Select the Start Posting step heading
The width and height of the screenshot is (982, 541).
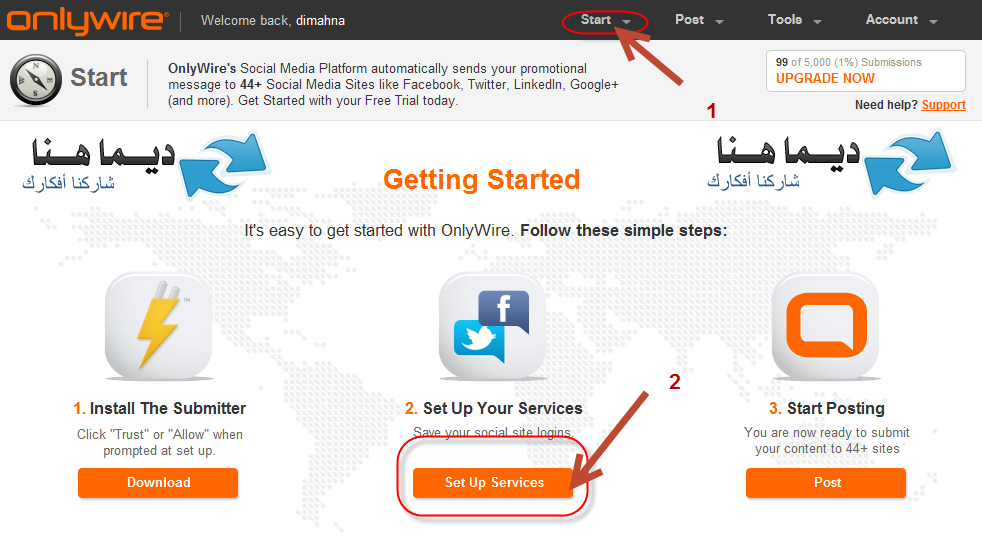[x=827, y=408]
